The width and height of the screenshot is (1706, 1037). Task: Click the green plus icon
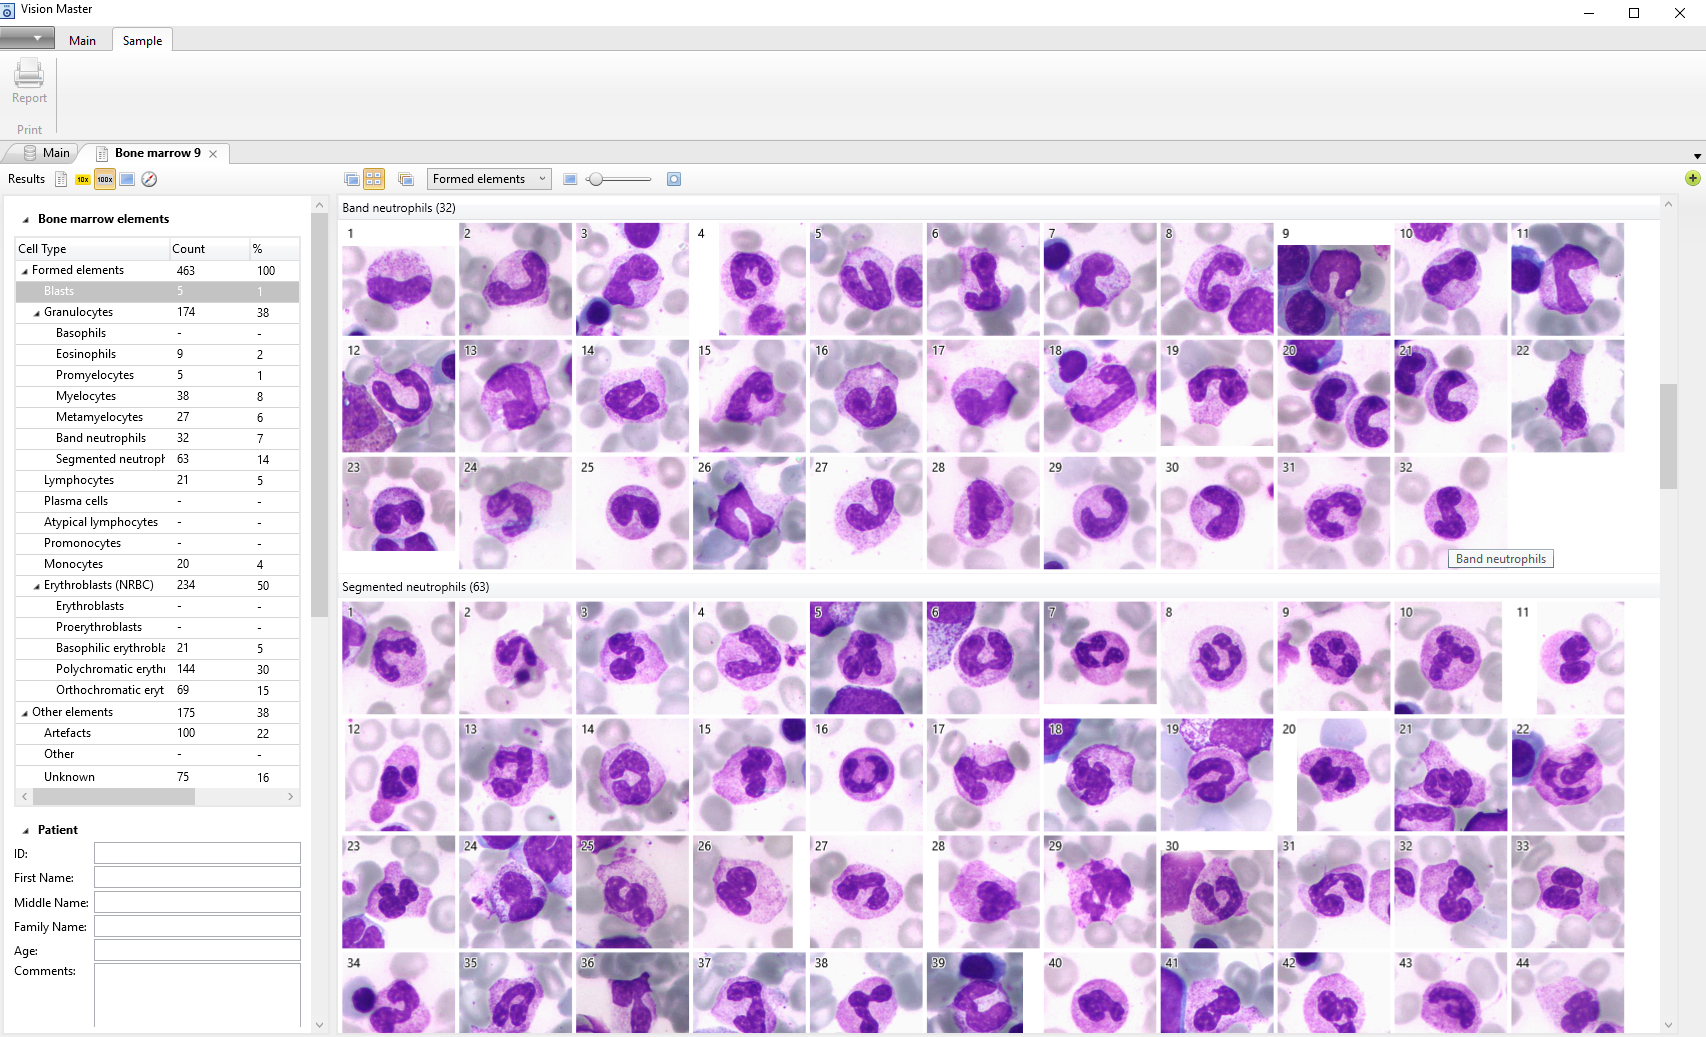(1693, 178)
